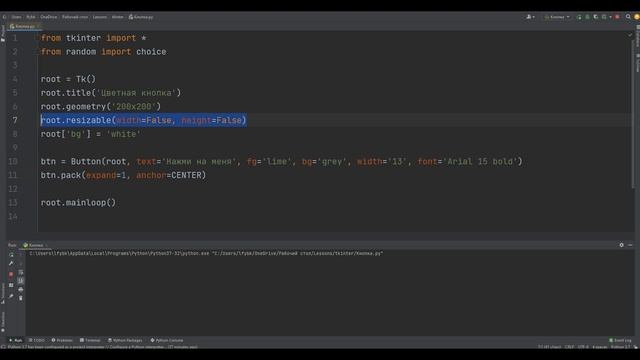Open the Event Log in status bar
The image size is (640, 360).
click(x=620, y=340)
